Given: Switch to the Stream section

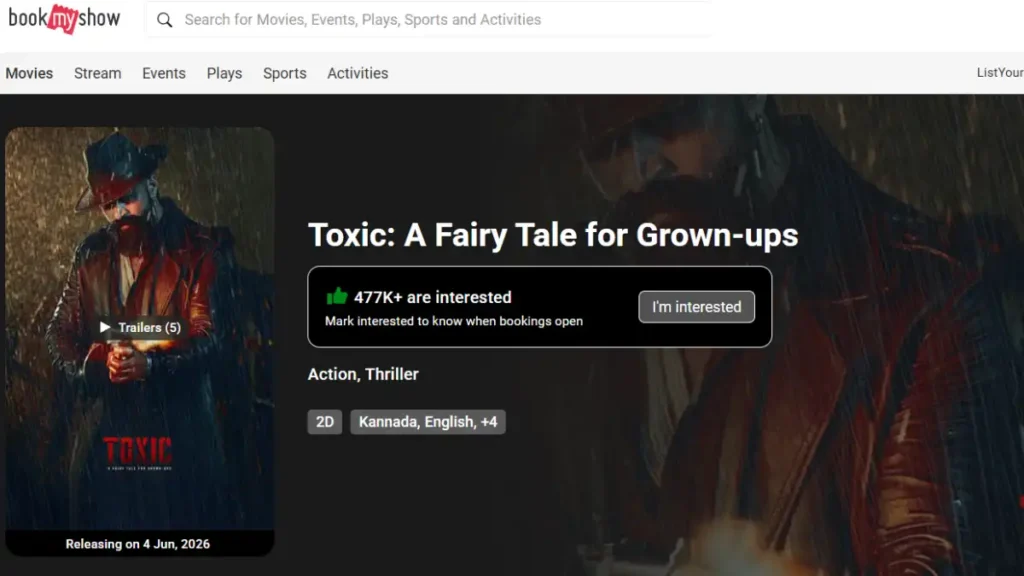Looking at the screenshot, I should [x=97, y=73].
